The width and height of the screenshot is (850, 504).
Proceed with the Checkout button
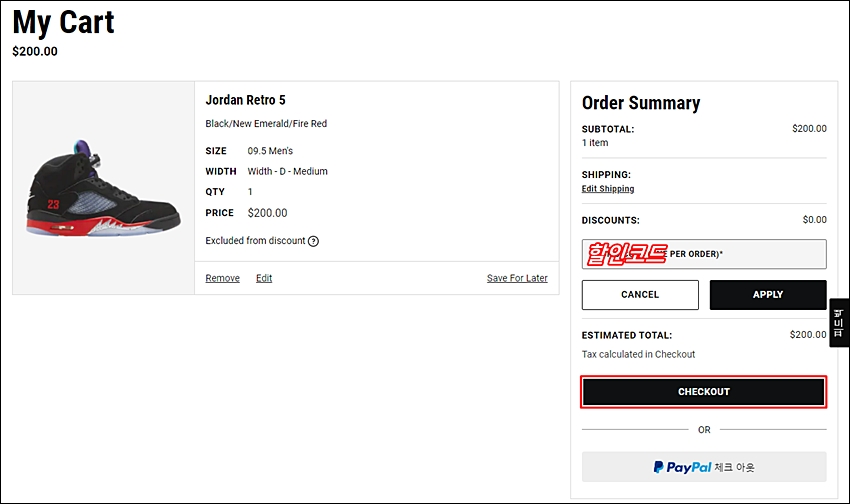[x=704, y=392]
